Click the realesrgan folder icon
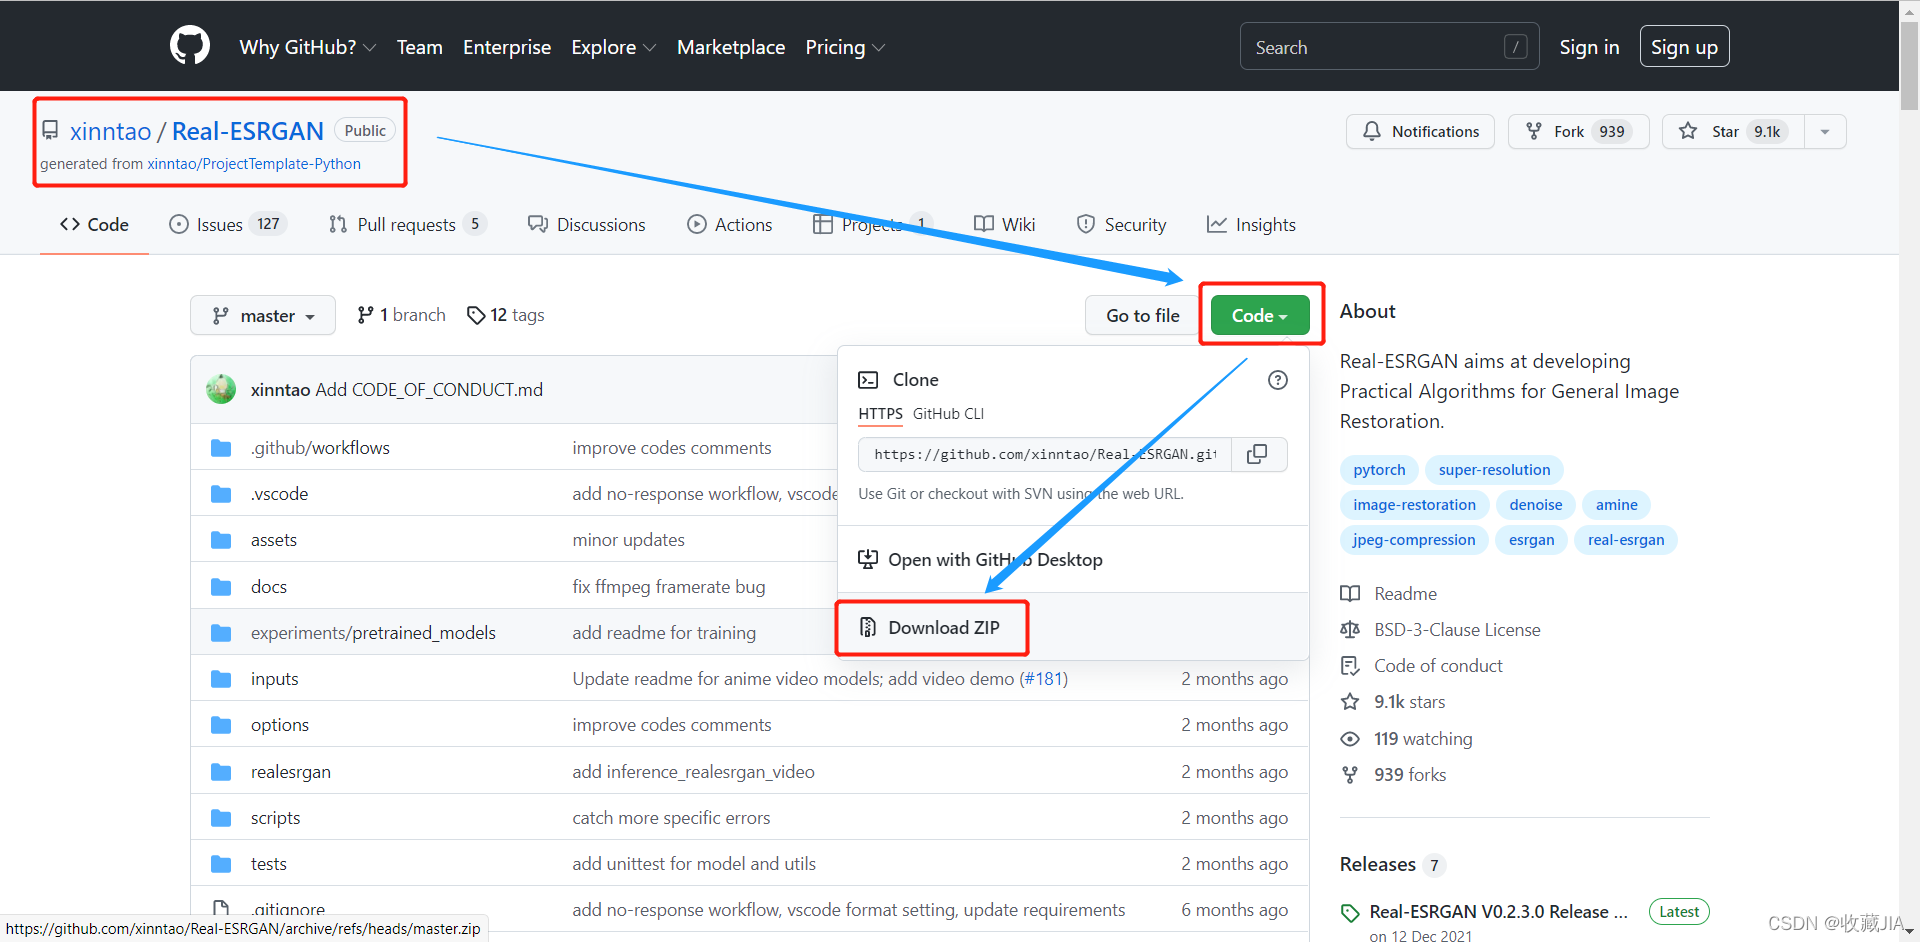The height and width of the screenshot is (942, 1920). 221,772
